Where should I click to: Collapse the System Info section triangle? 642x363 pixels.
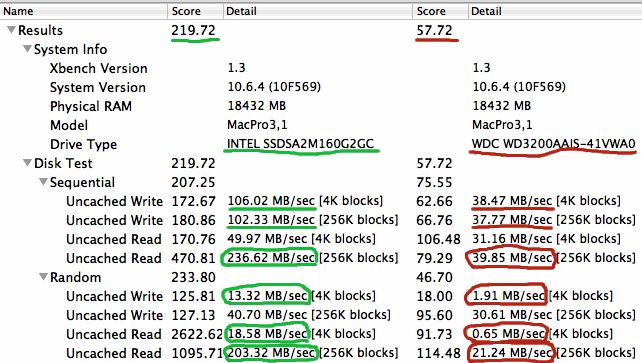[27, 49]
